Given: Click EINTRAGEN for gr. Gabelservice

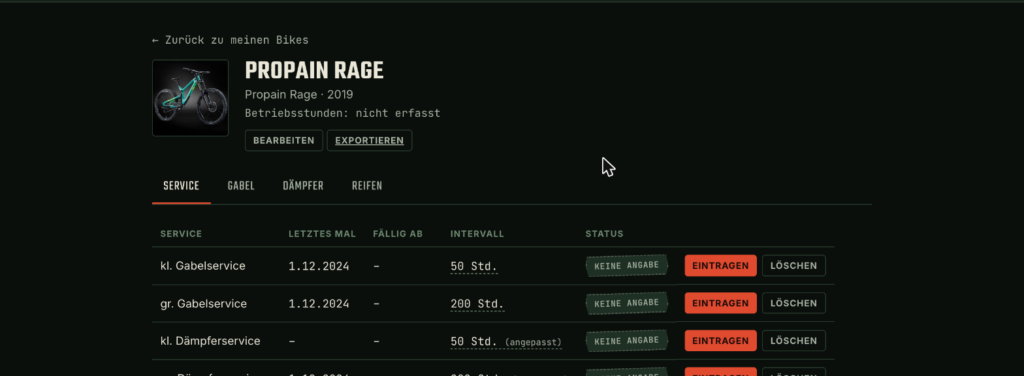Looking at the screenshot, I should 720,304.
